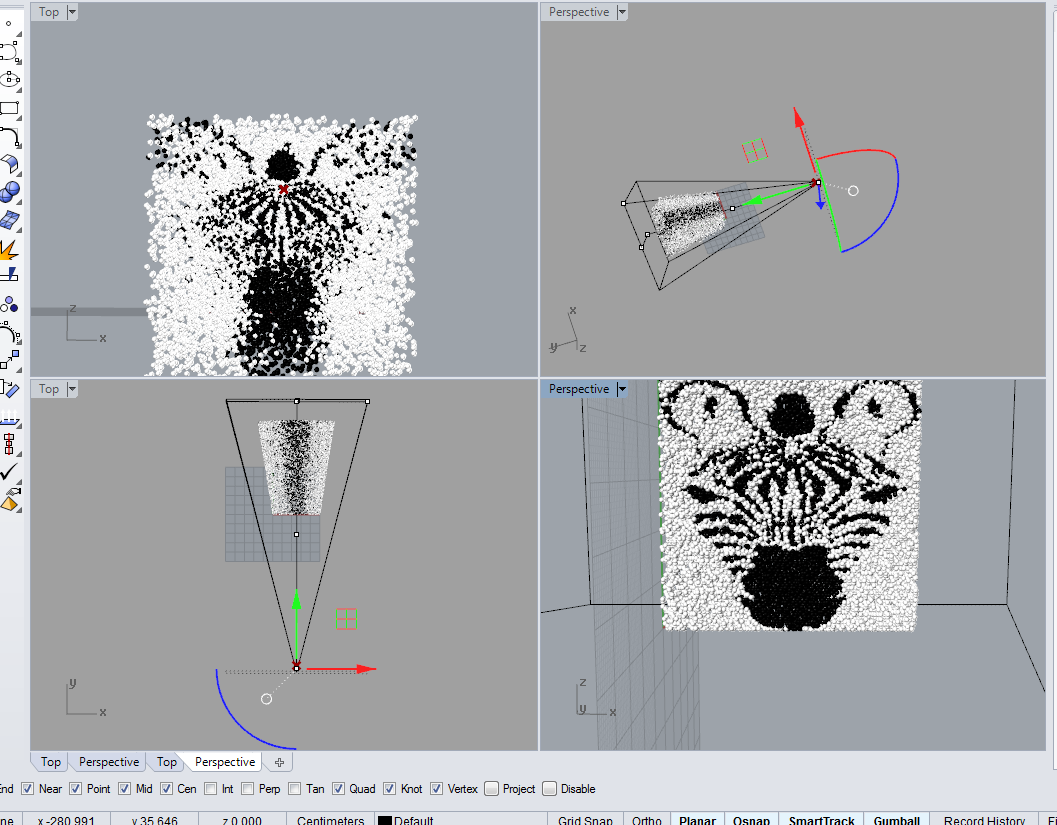Toggle the Knot object snap
This screenshot has height=825, width=1057.
click(390, 789)
